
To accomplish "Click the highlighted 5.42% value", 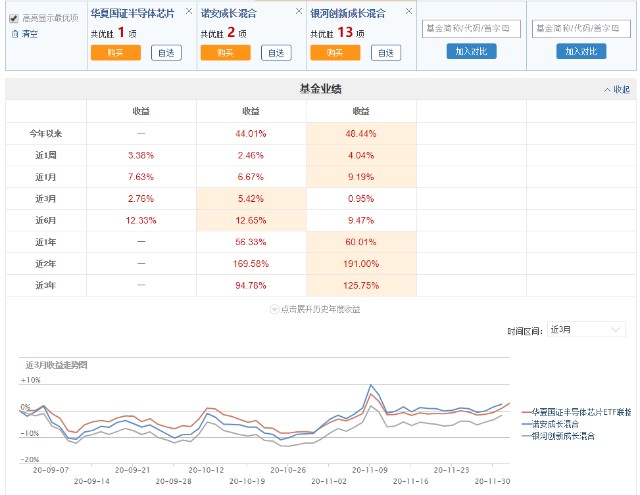I will (251, 199).
